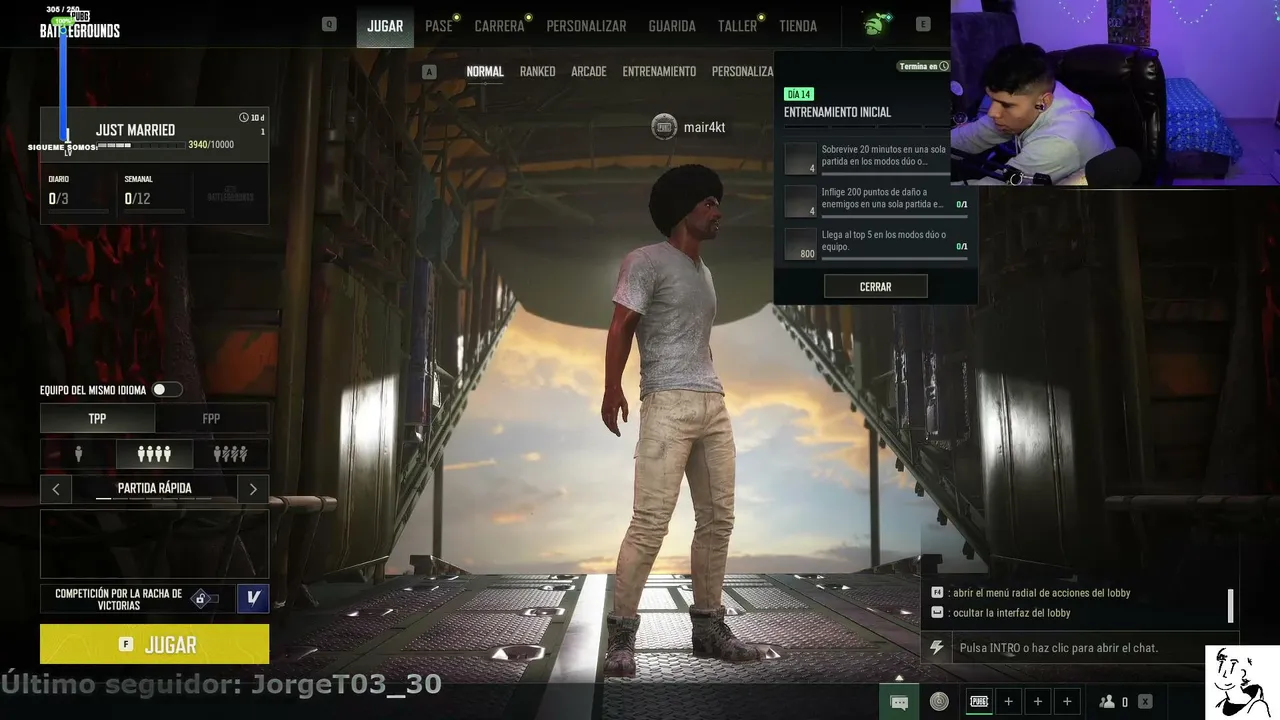1280x720 pixels.
Task: Click the yellow JUGAR button
Action: tap(154, 644)
